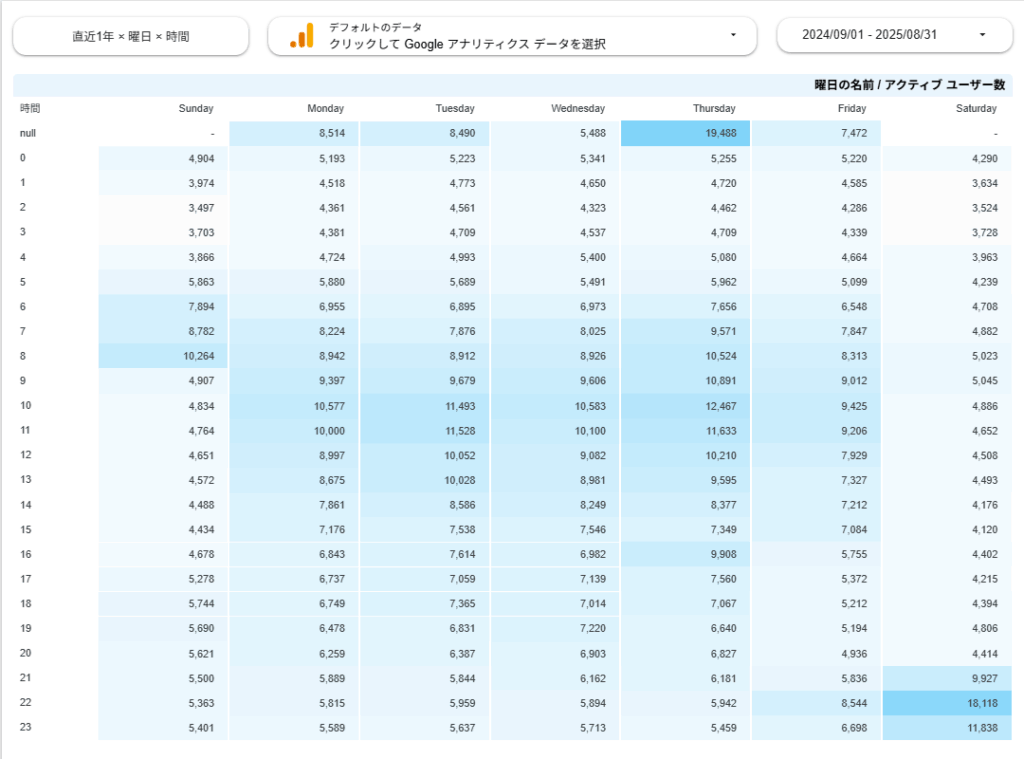Sort by the Monday column header
1024x759 pixels.
point(325,108)
